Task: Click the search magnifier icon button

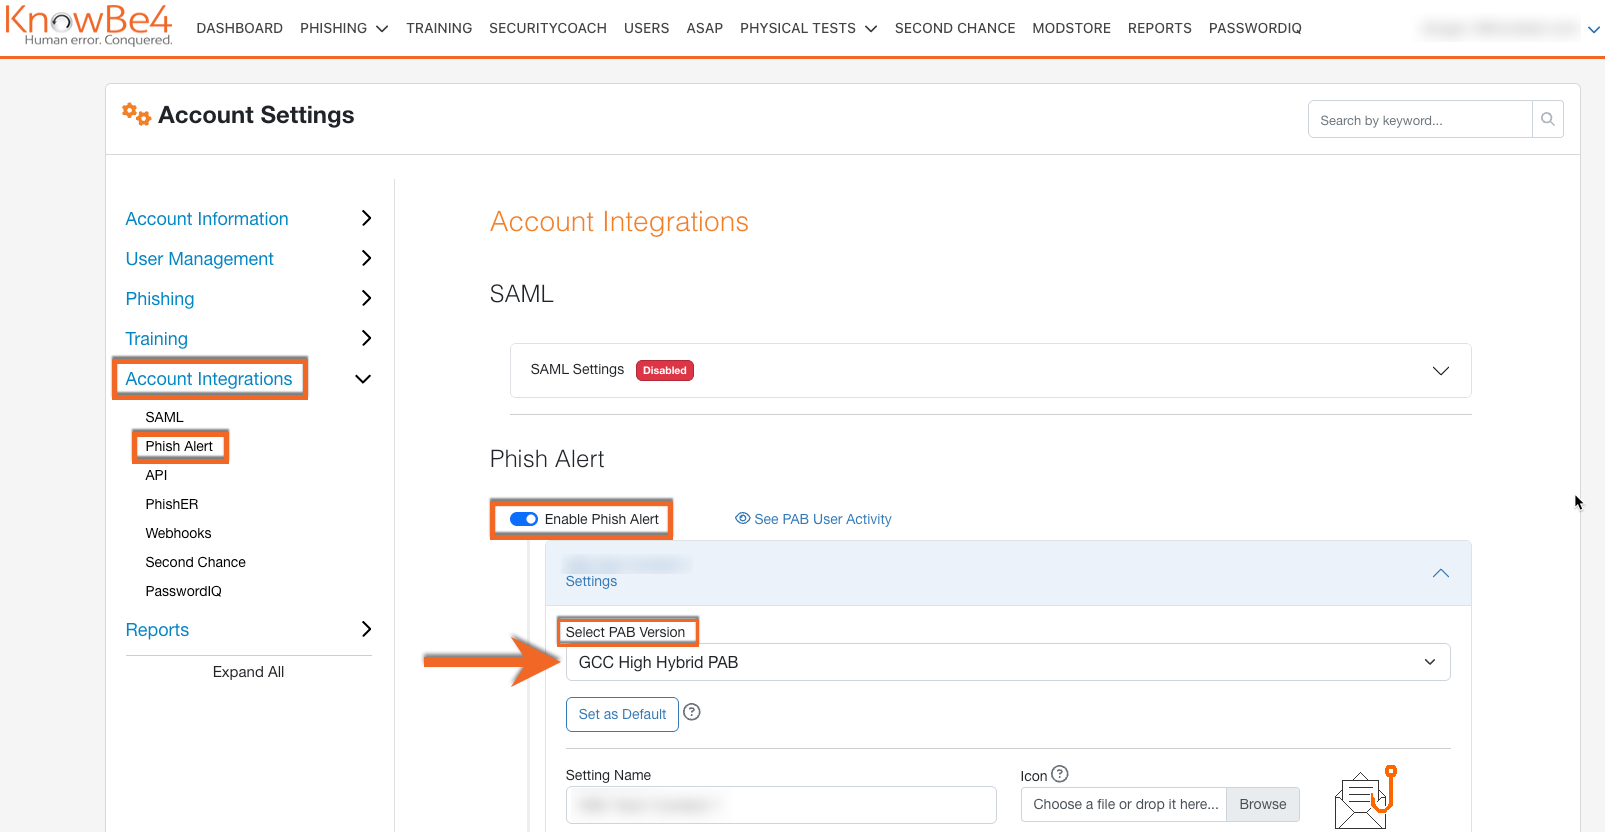Action: [x=1547, y=119]
